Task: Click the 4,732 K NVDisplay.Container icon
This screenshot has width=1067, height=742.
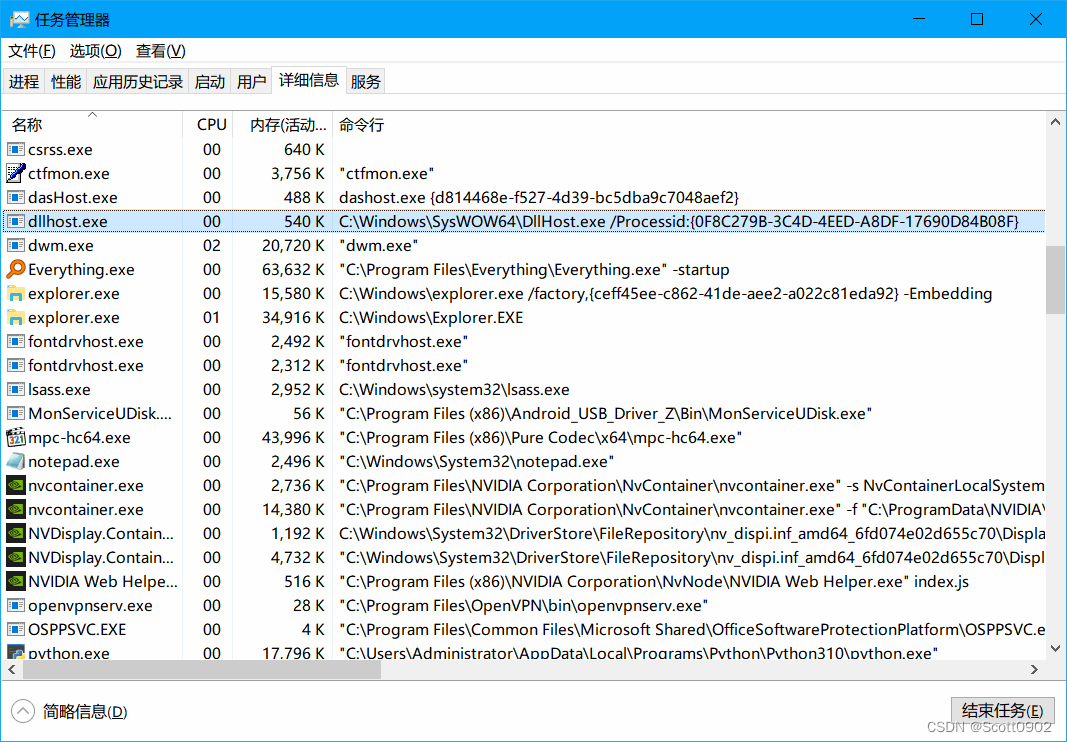Action: 16,557
